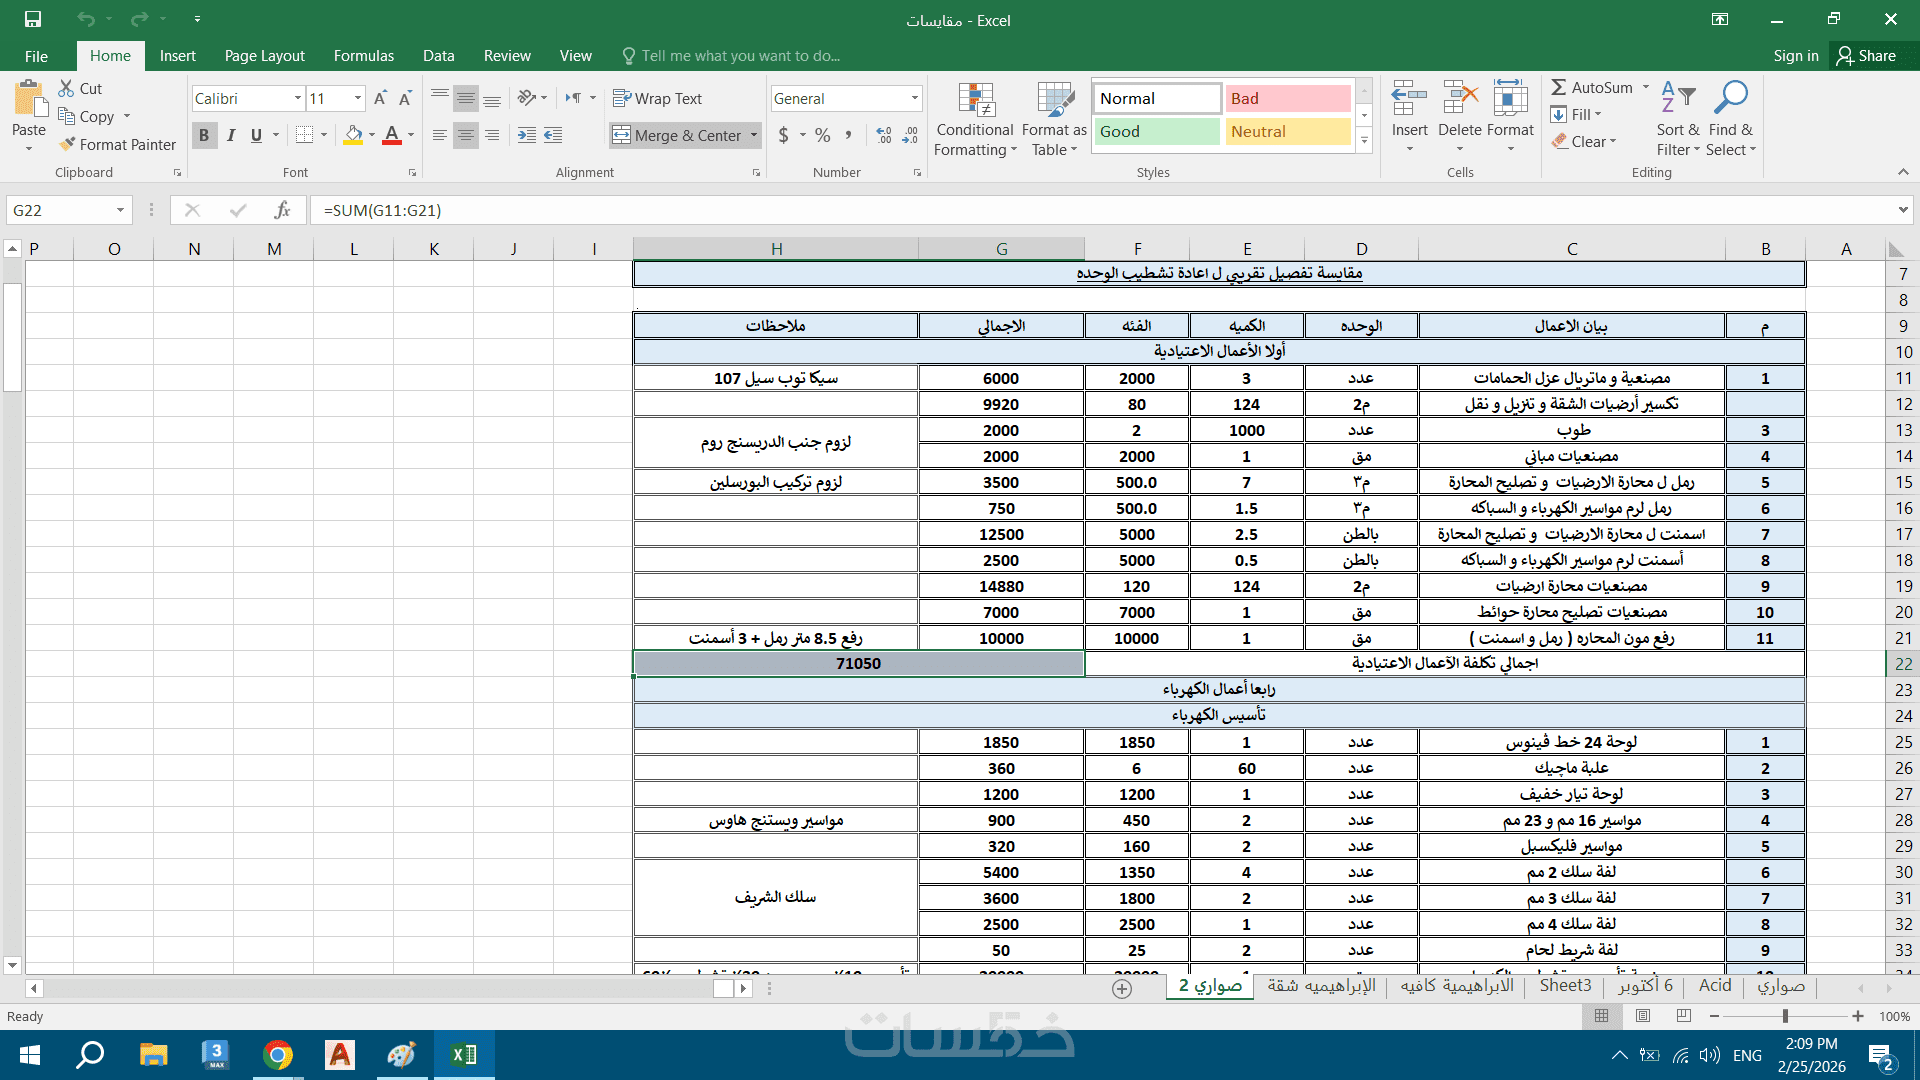Click the Increase Decimal icon

[884, 135]
